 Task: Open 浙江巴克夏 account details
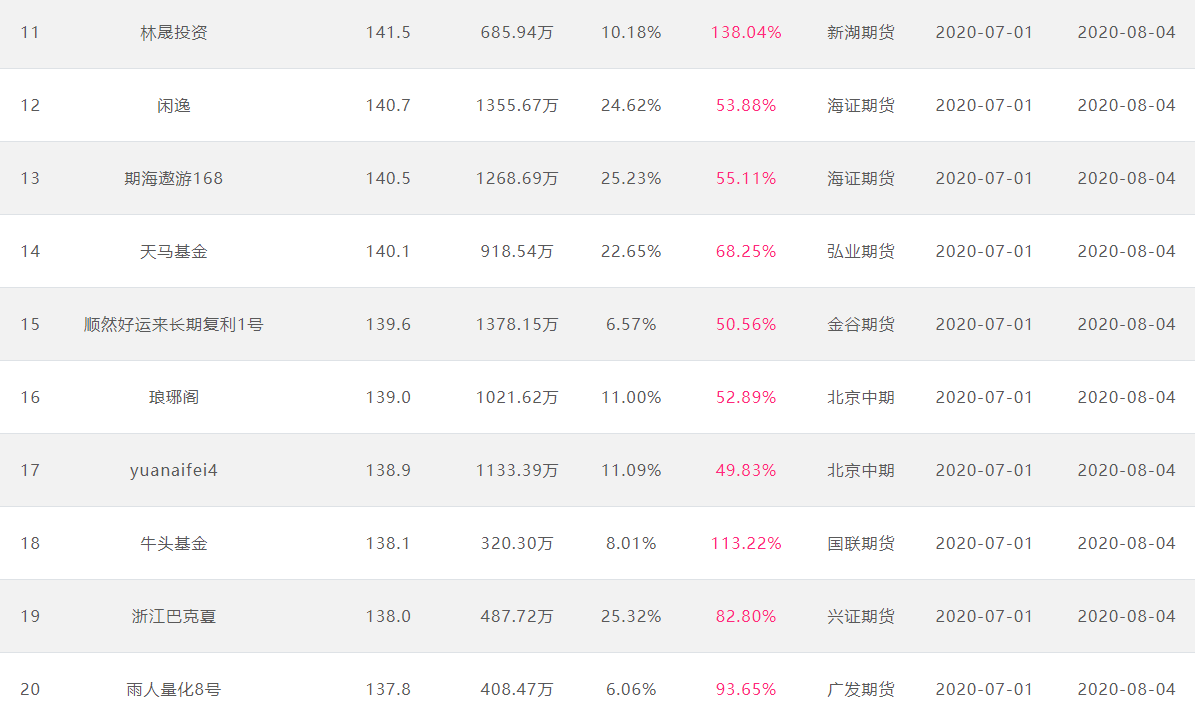click(174, 616)
